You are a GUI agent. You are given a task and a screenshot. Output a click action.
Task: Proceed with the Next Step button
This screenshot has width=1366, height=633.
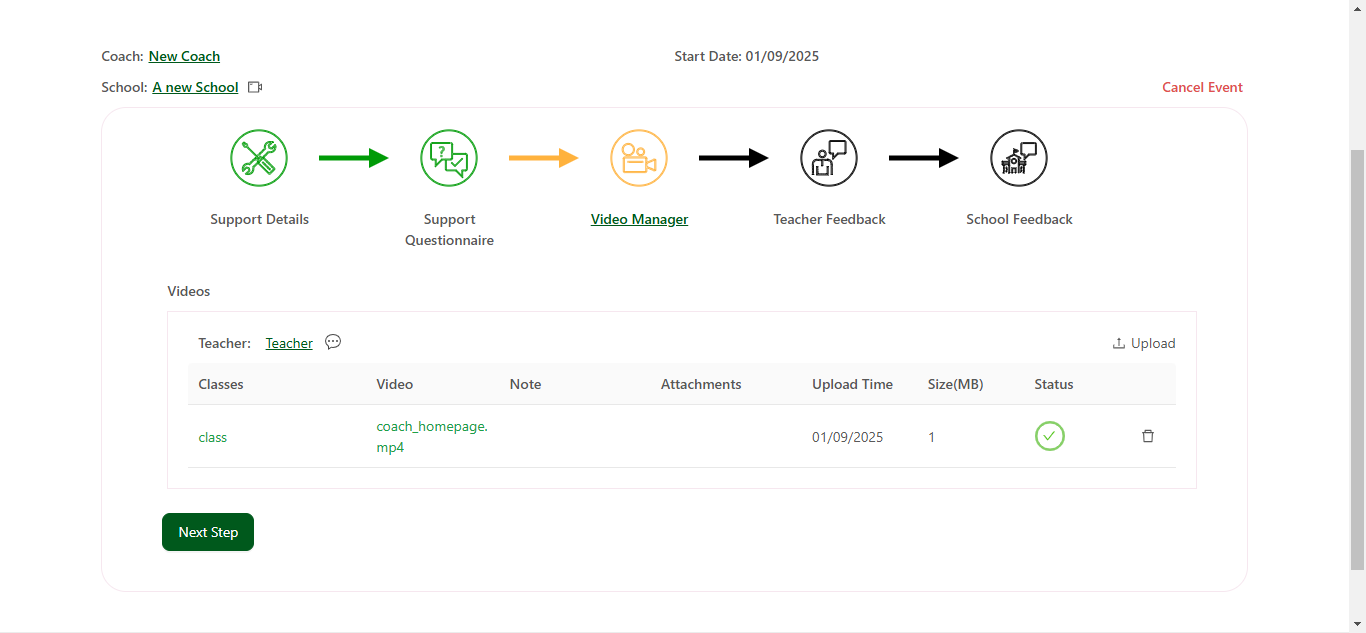click(x=208, y=532)
